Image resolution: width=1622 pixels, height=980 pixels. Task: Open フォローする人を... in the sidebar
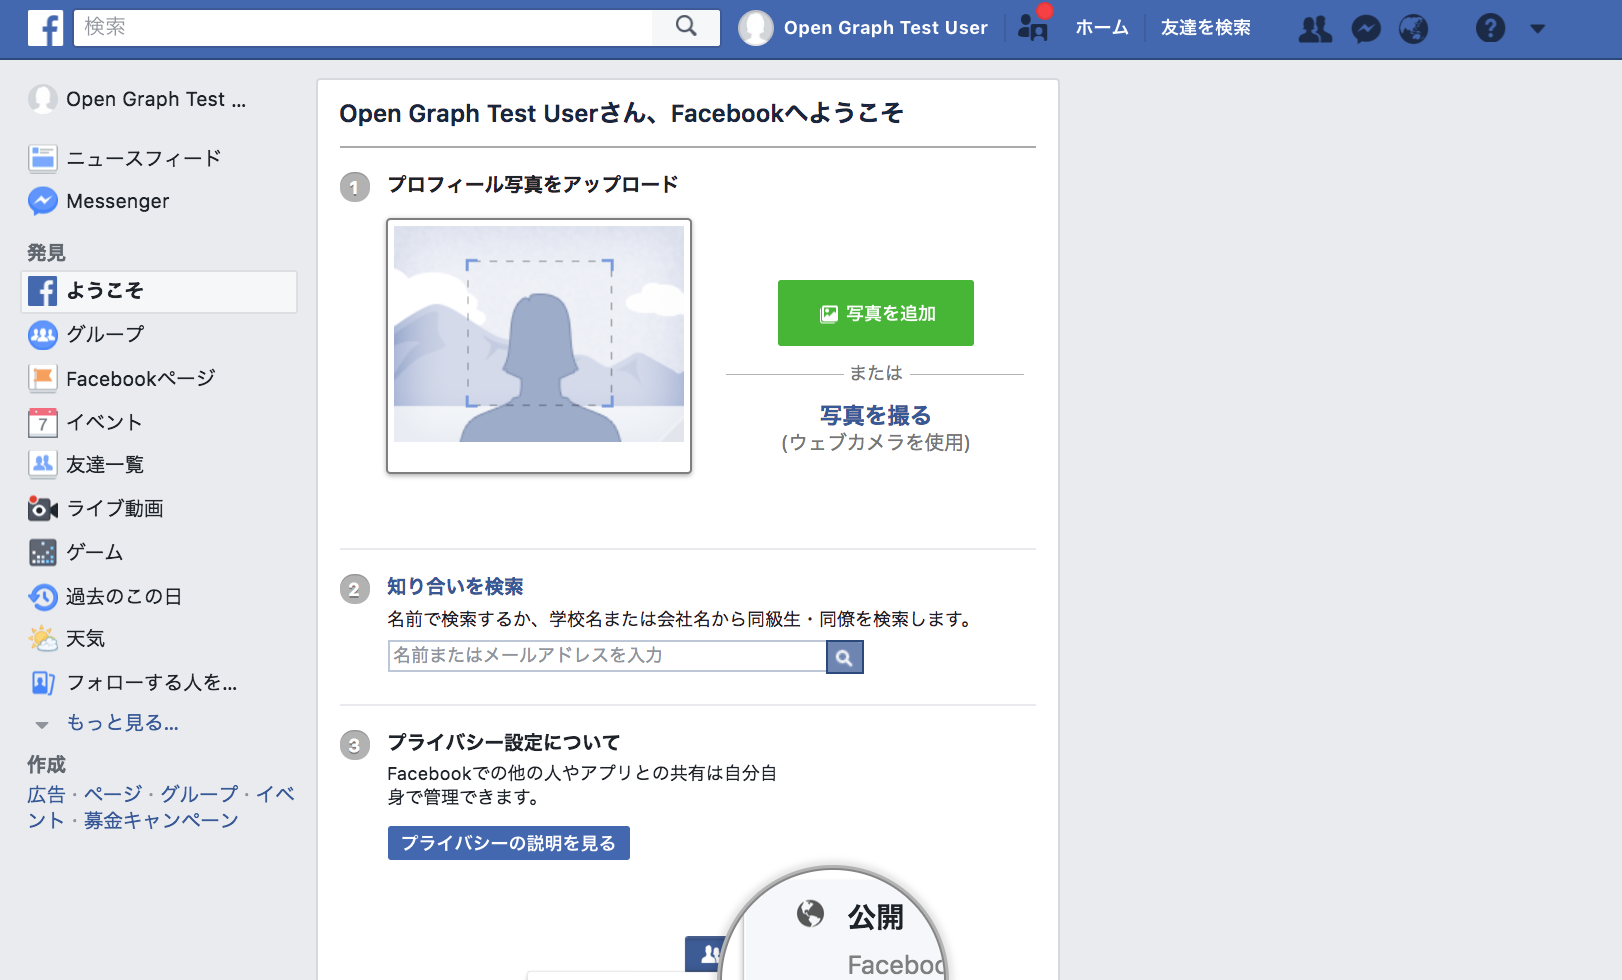pos(152,682)
